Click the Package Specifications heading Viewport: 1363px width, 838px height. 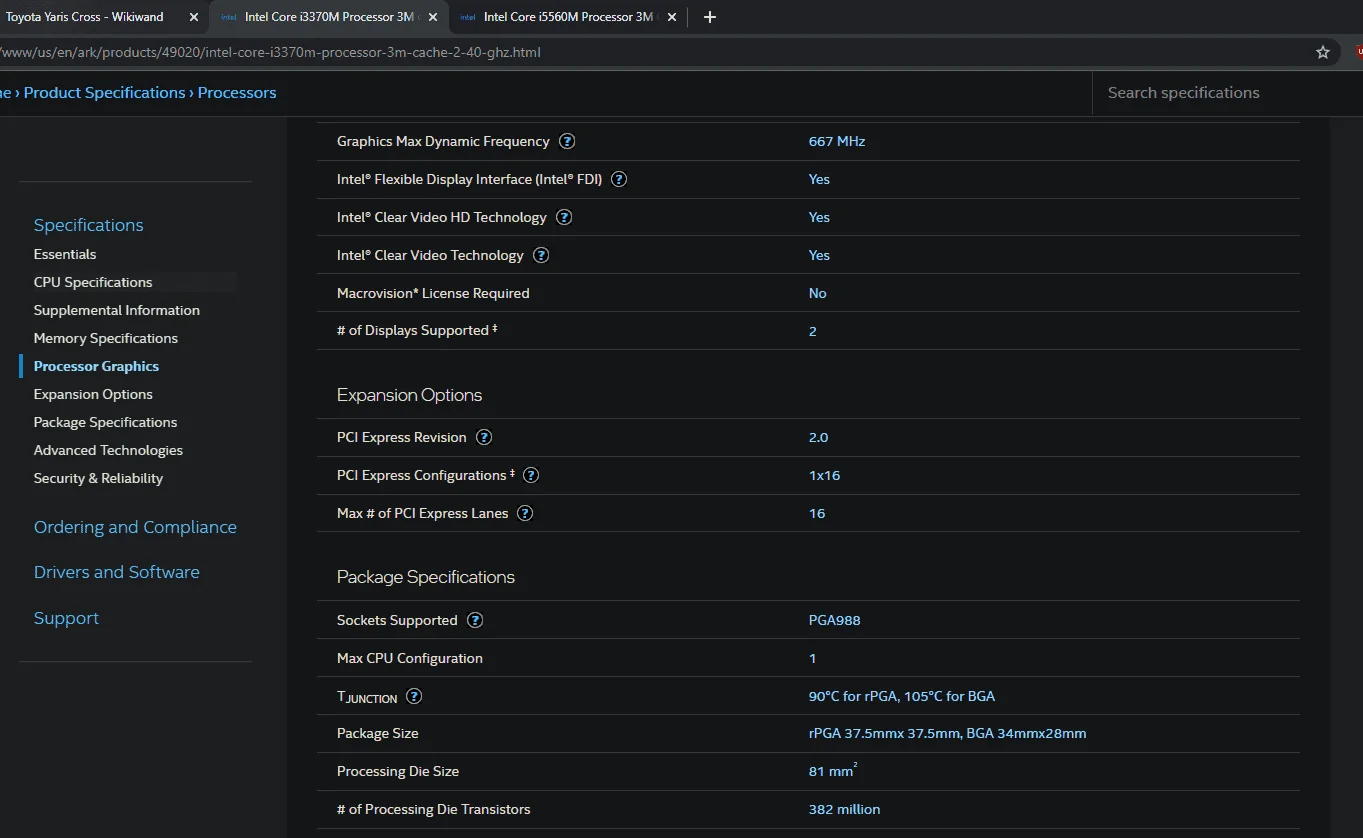tap(426, 577)
